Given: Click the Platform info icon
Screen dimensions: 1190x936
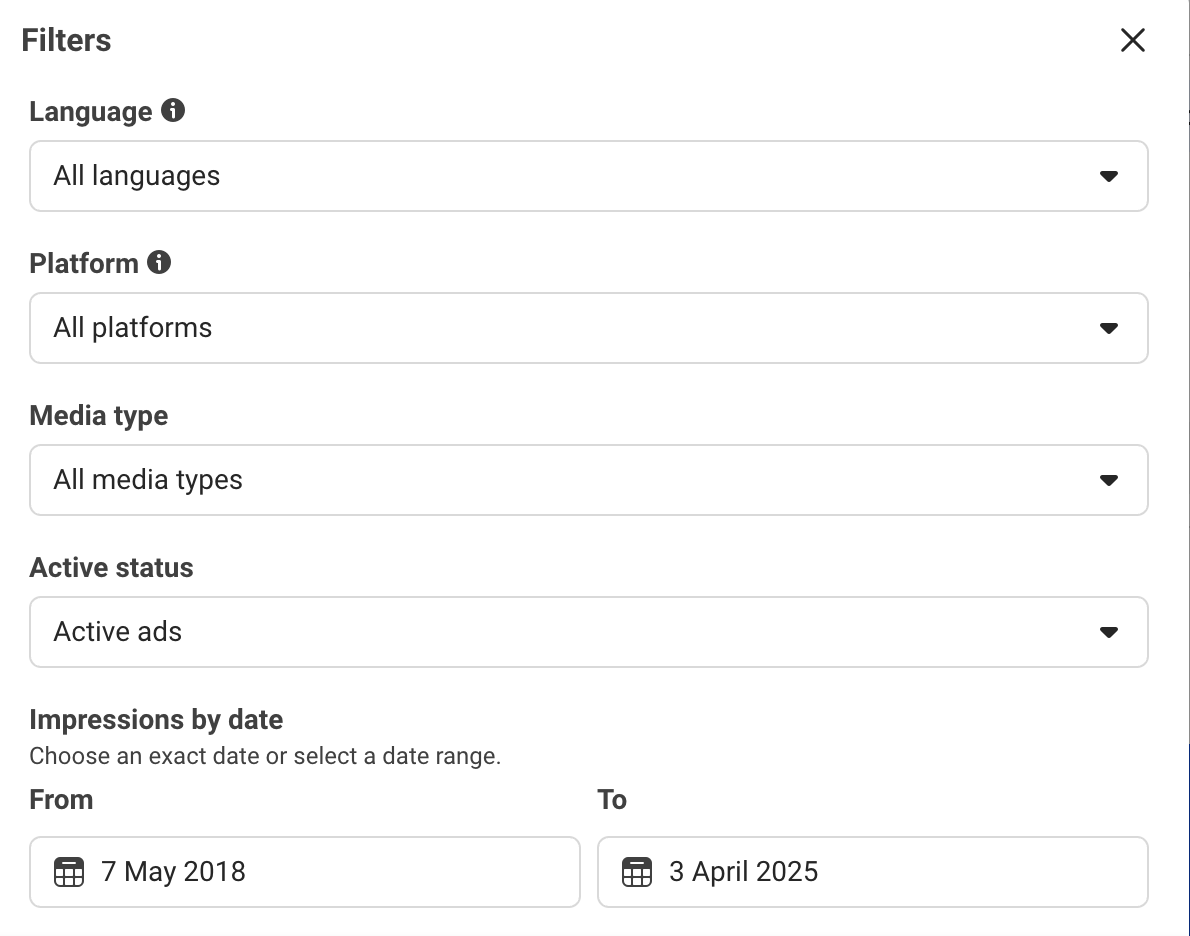Looking at the screenshot, I should (x=160, y=263).
